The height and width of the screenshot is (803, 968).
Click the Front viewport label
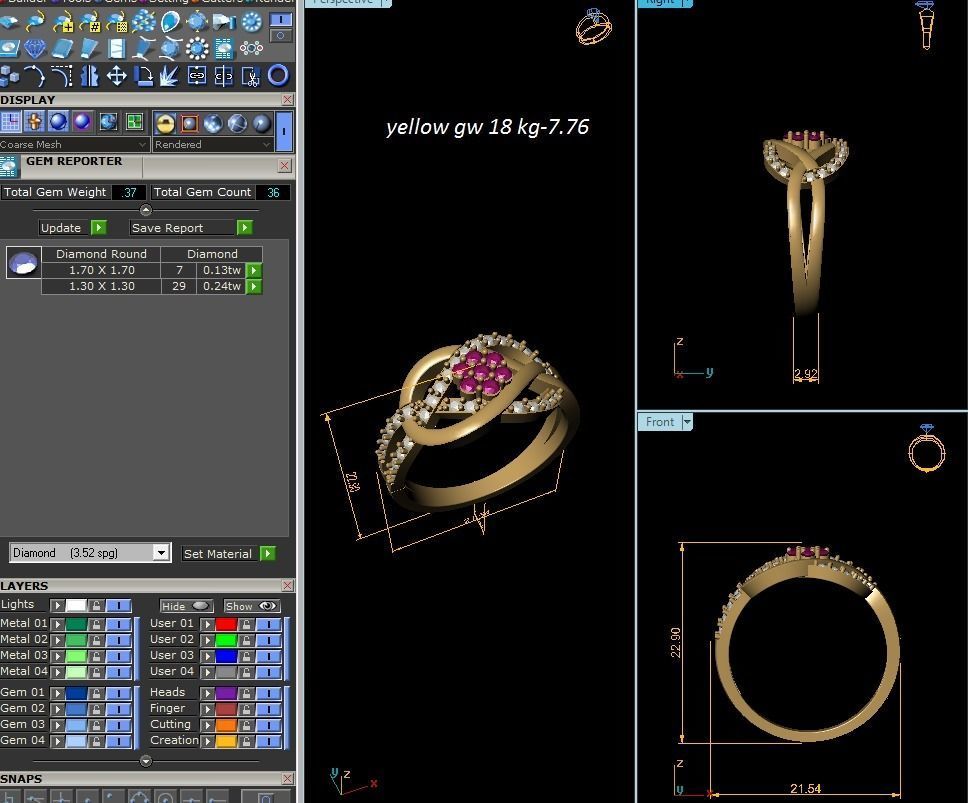tap(659, 422)
